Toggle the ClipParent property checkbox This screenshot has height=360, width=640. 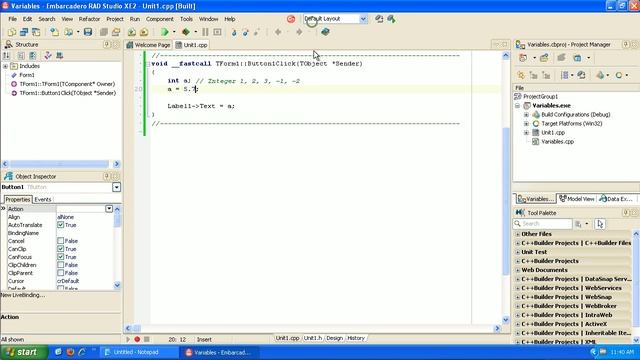(x=60, y=273)
